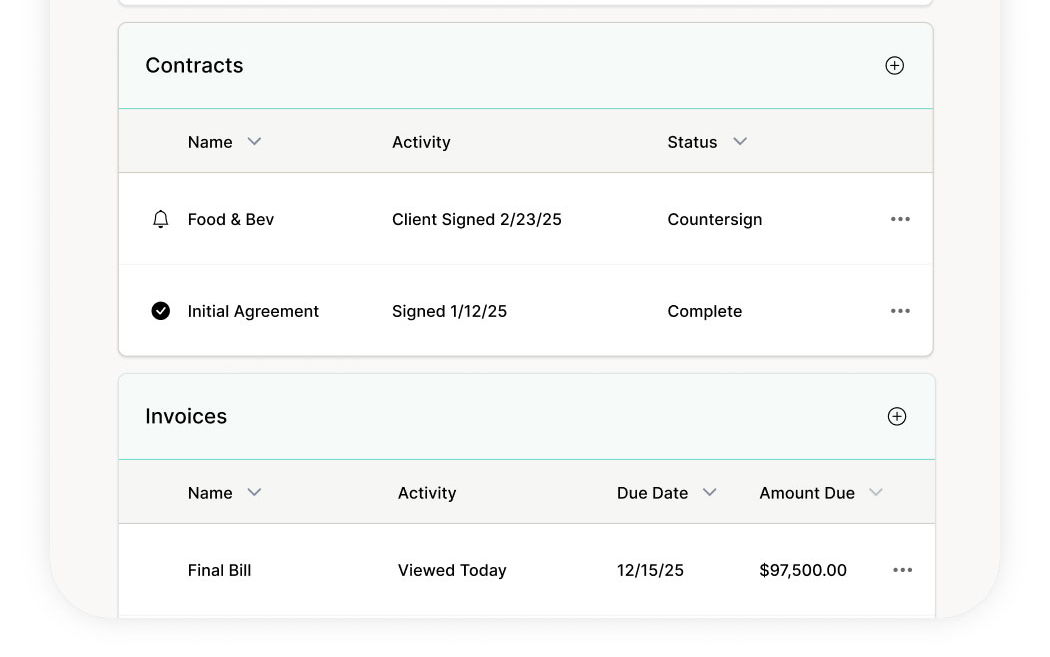The height and width of the screenshot is (657, 1050).
Task: Open the Food & Bev contract
Action: [x=231, y=220]
